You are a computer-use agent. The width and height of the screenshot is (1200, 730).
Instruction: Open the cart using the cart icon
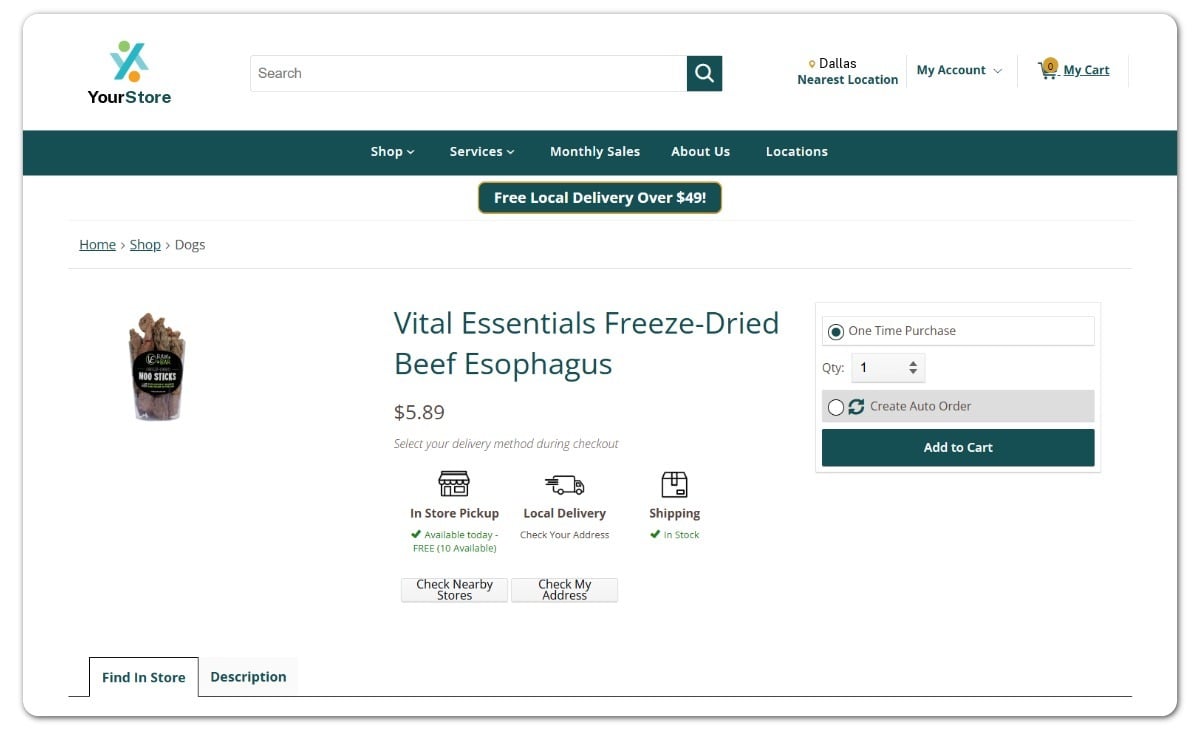pyautogui.click(x=1049, y=69)
